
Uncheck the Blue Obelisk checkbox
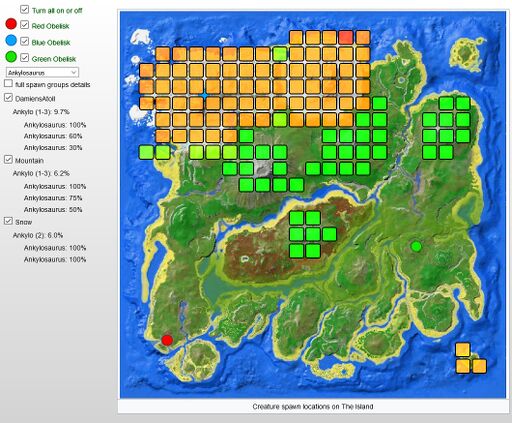click(24, 41)
